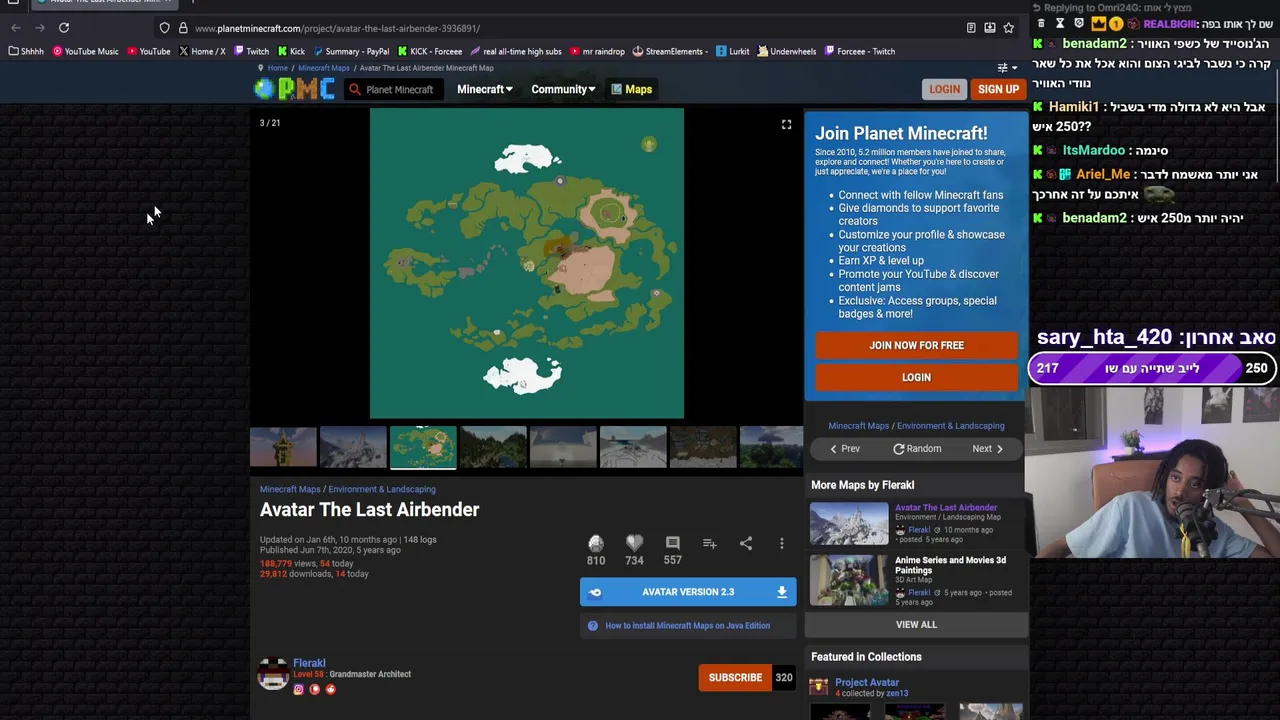Click JOIN NOW FOR FREE button
Screen dimensions: 1280x720
[916, 345]
